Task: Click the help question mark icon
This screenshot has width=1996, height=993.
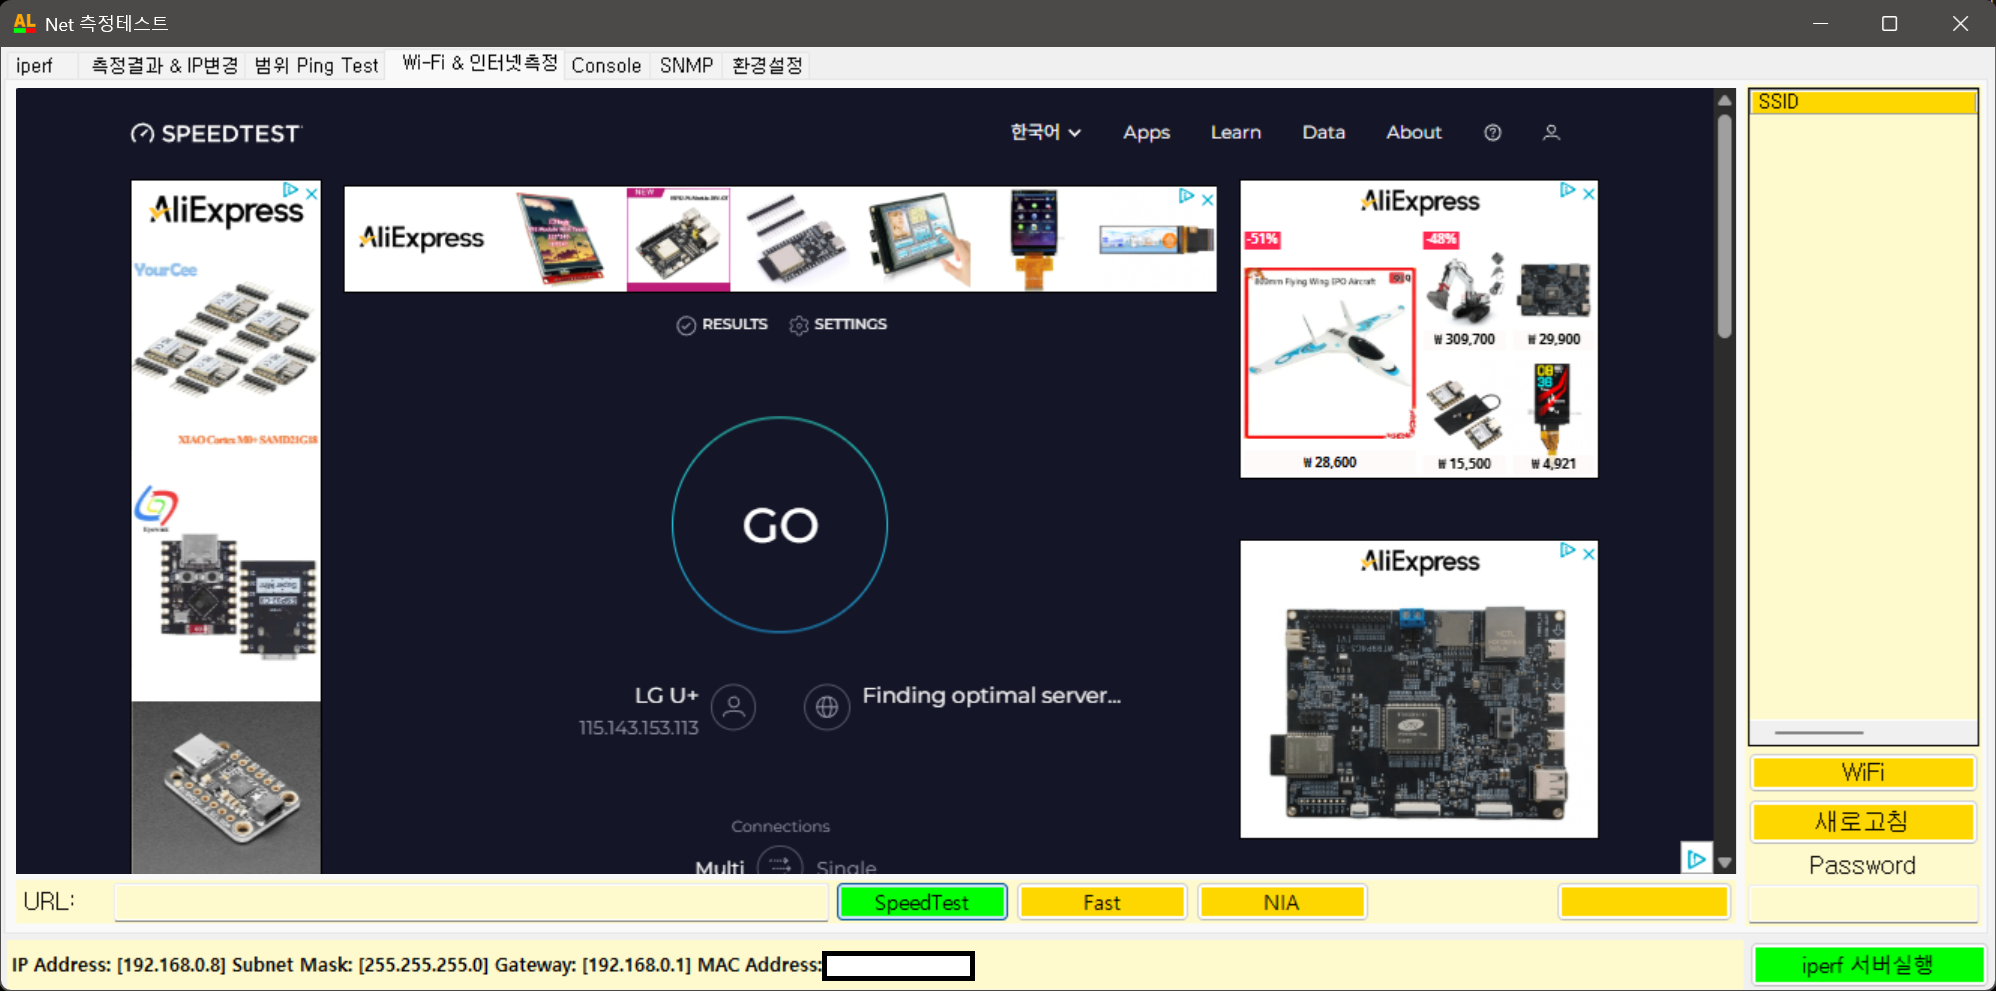Action: pos(1493,132)
